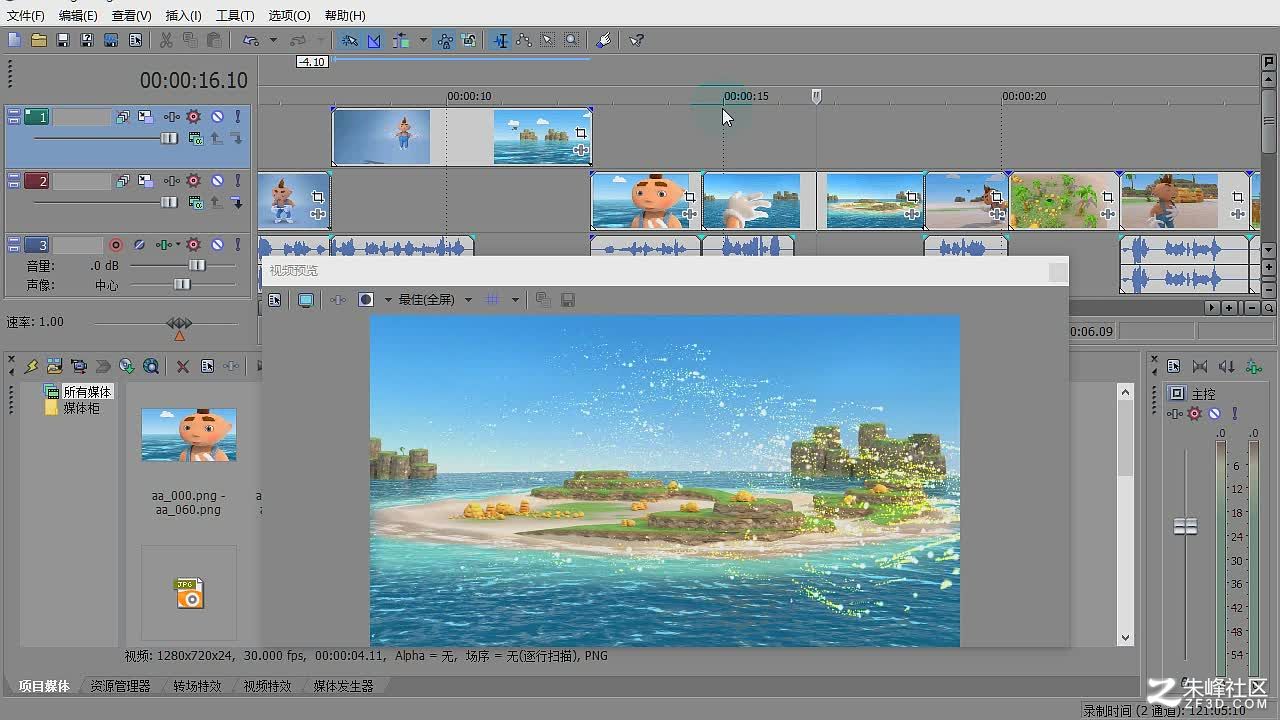The image size is (1280, 720).
Task: Click Import Media icon in project media
Action: point(55,367)
